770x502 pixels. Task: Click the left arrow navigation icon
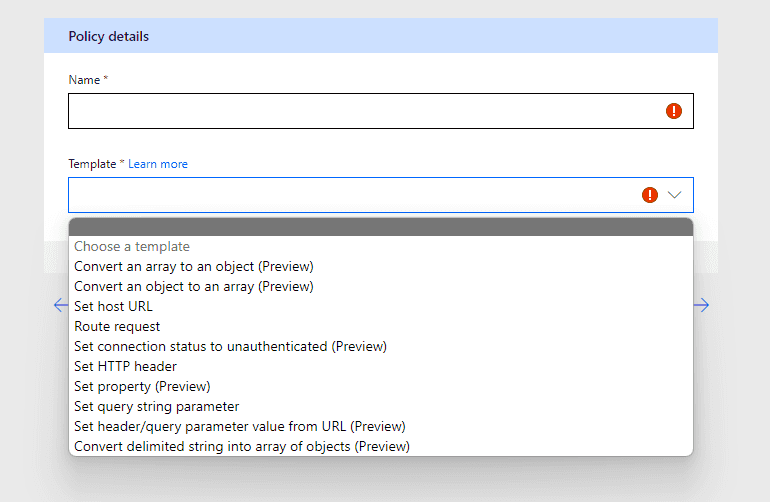click(x=61, y=305)
